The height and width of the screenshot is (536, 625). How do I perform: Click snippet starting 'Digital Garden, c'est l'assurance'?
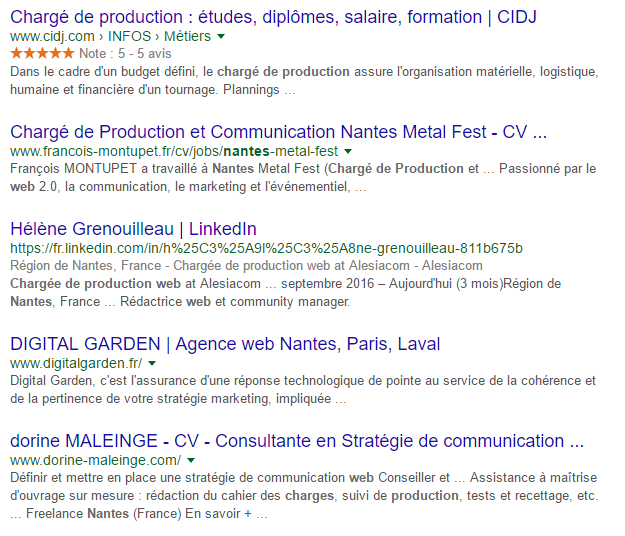tap(303, 390)
